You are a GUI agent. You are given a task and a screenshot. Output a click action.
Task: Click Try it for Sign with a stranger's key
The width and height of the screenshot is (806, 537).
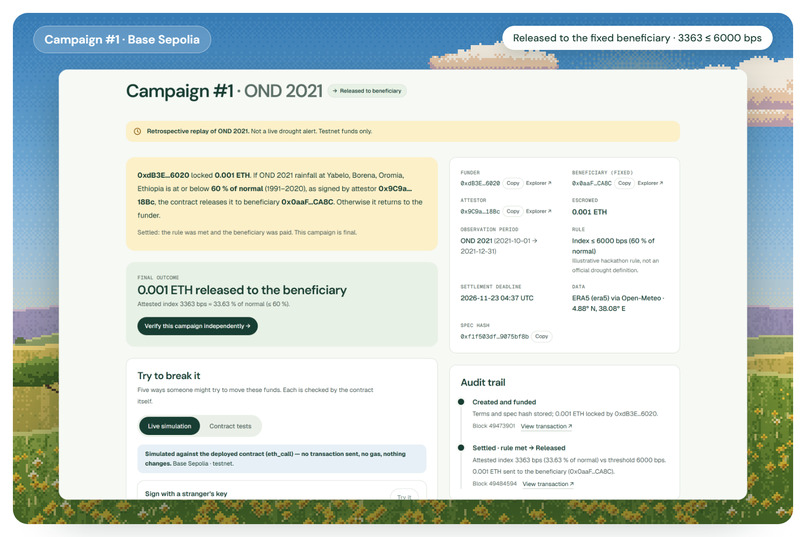pos(404,496)
